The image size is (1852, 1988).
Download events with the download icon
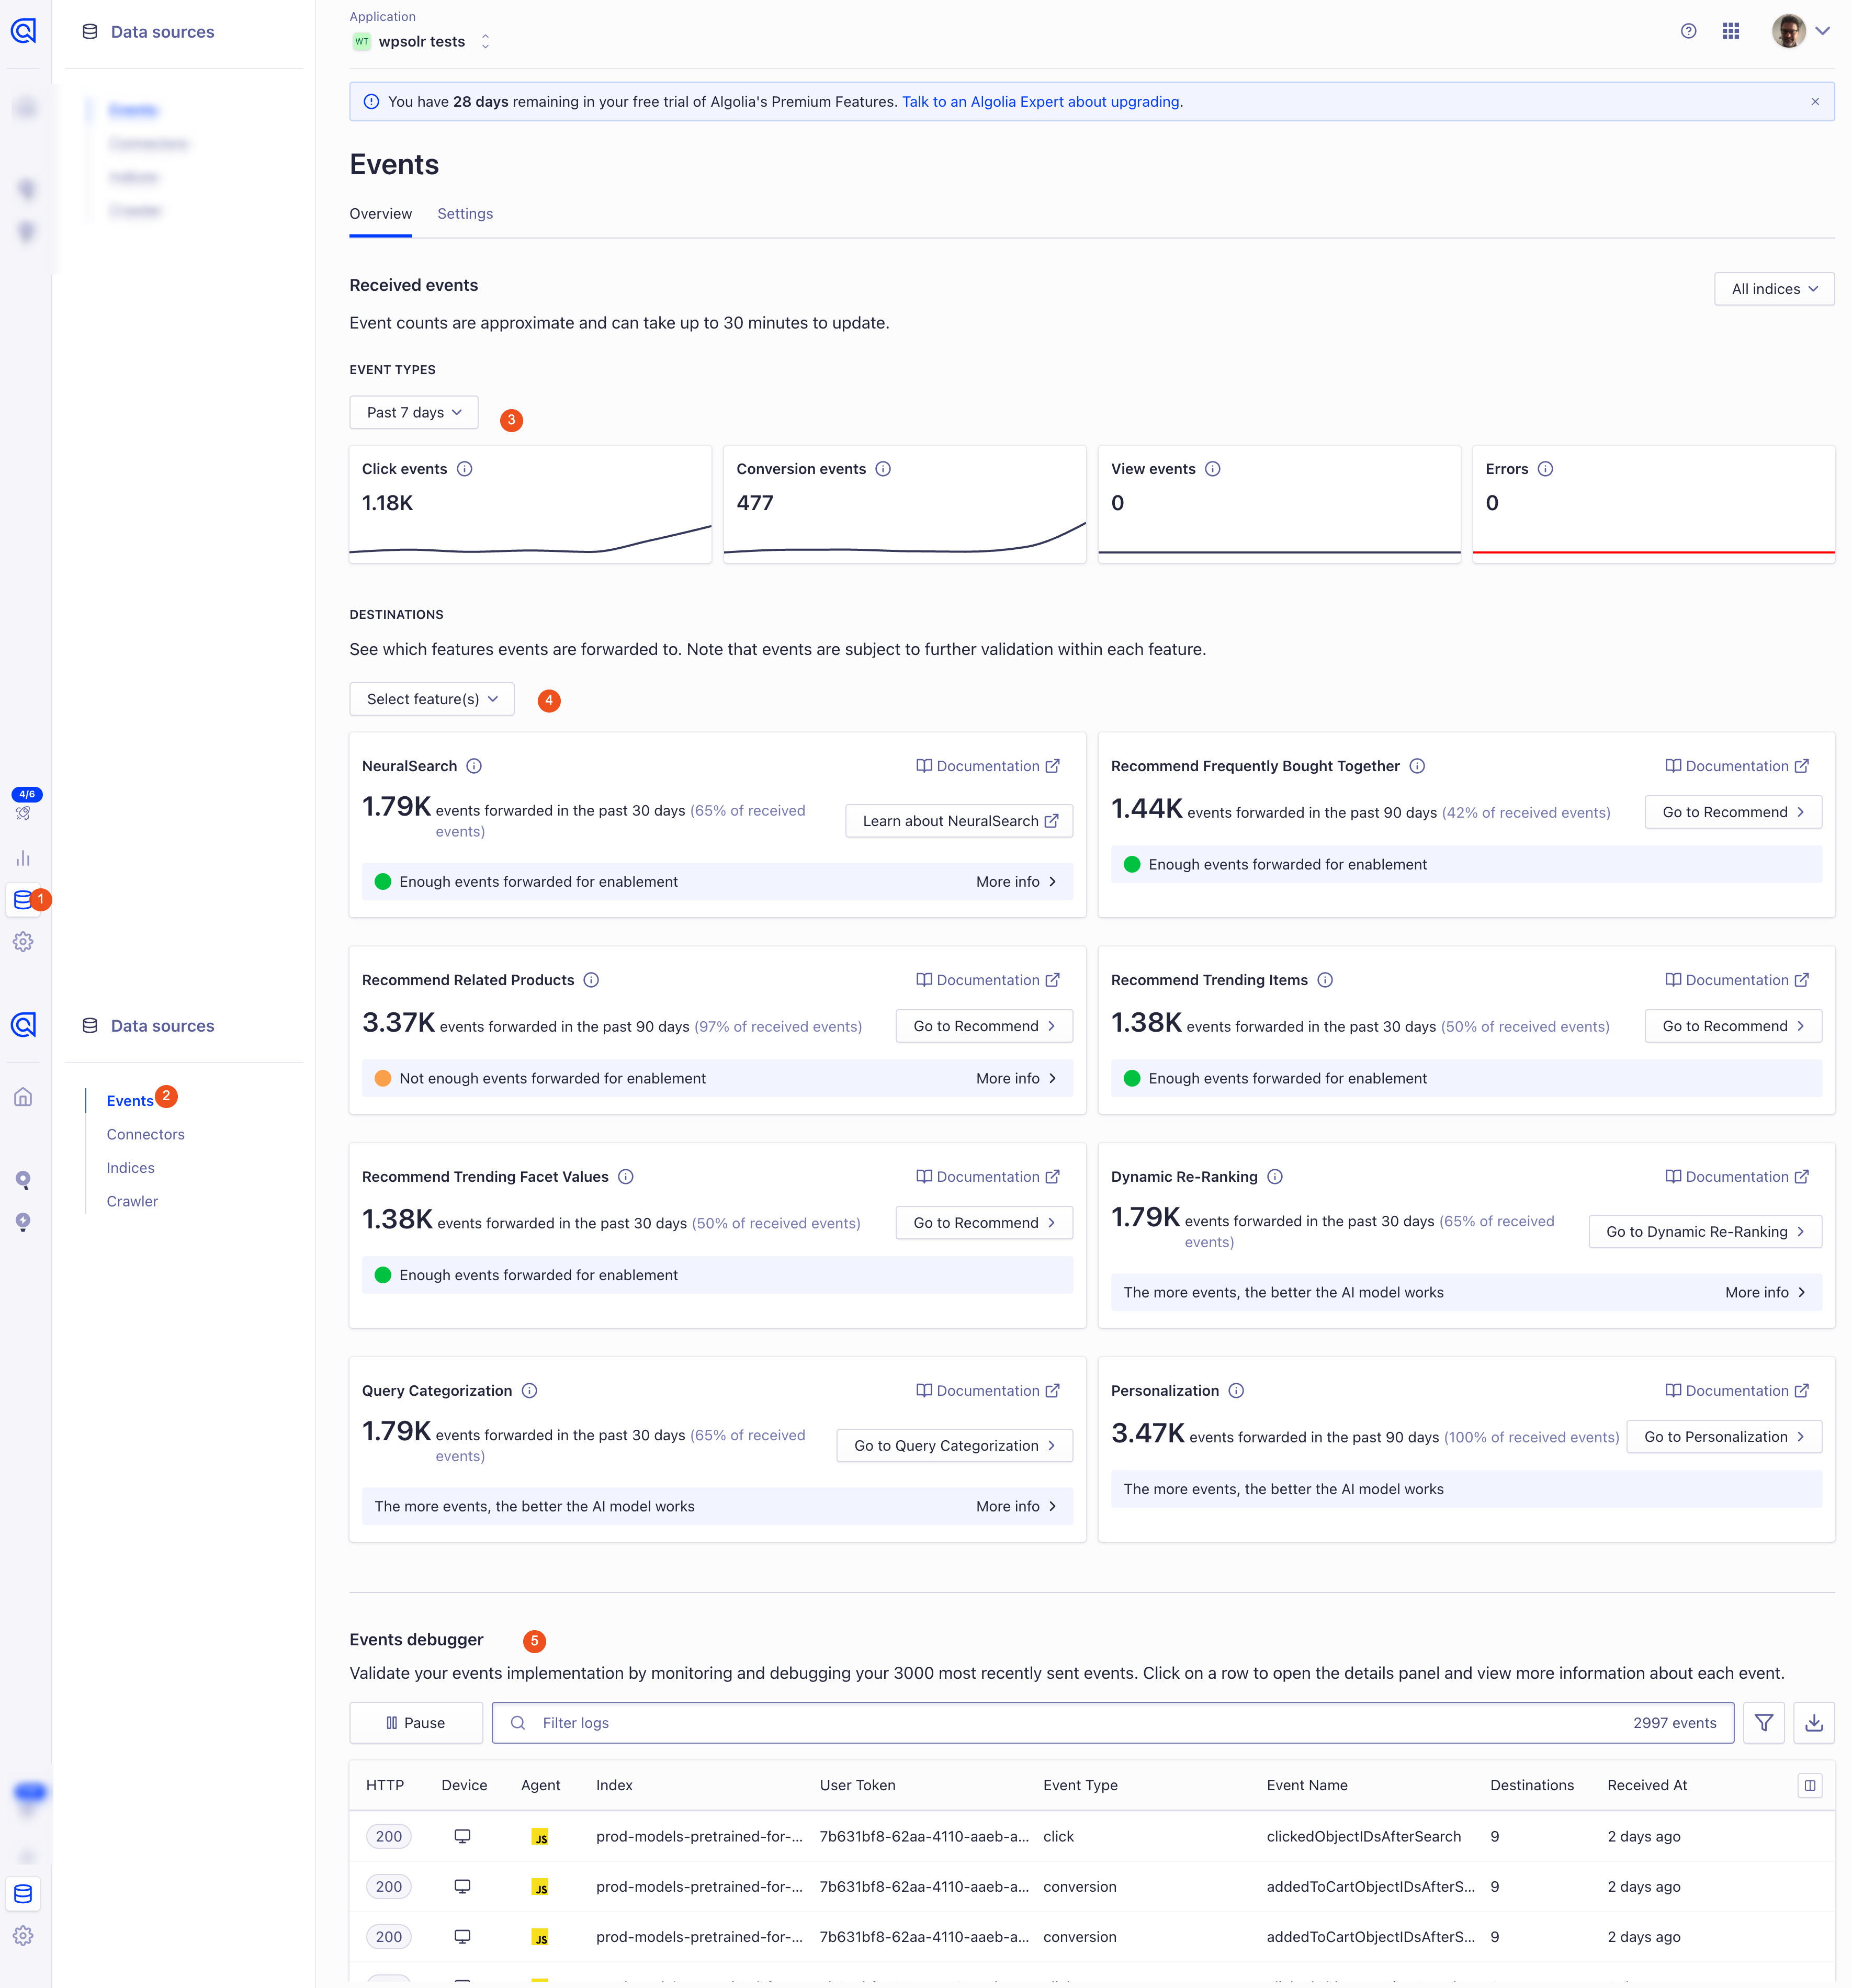(x=1814, y=1723)
